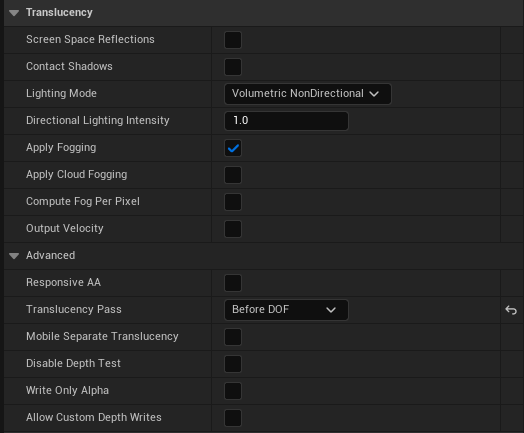524x433 pixels.
Task: Enable Write Only Alpha
Action: point(233,391)
